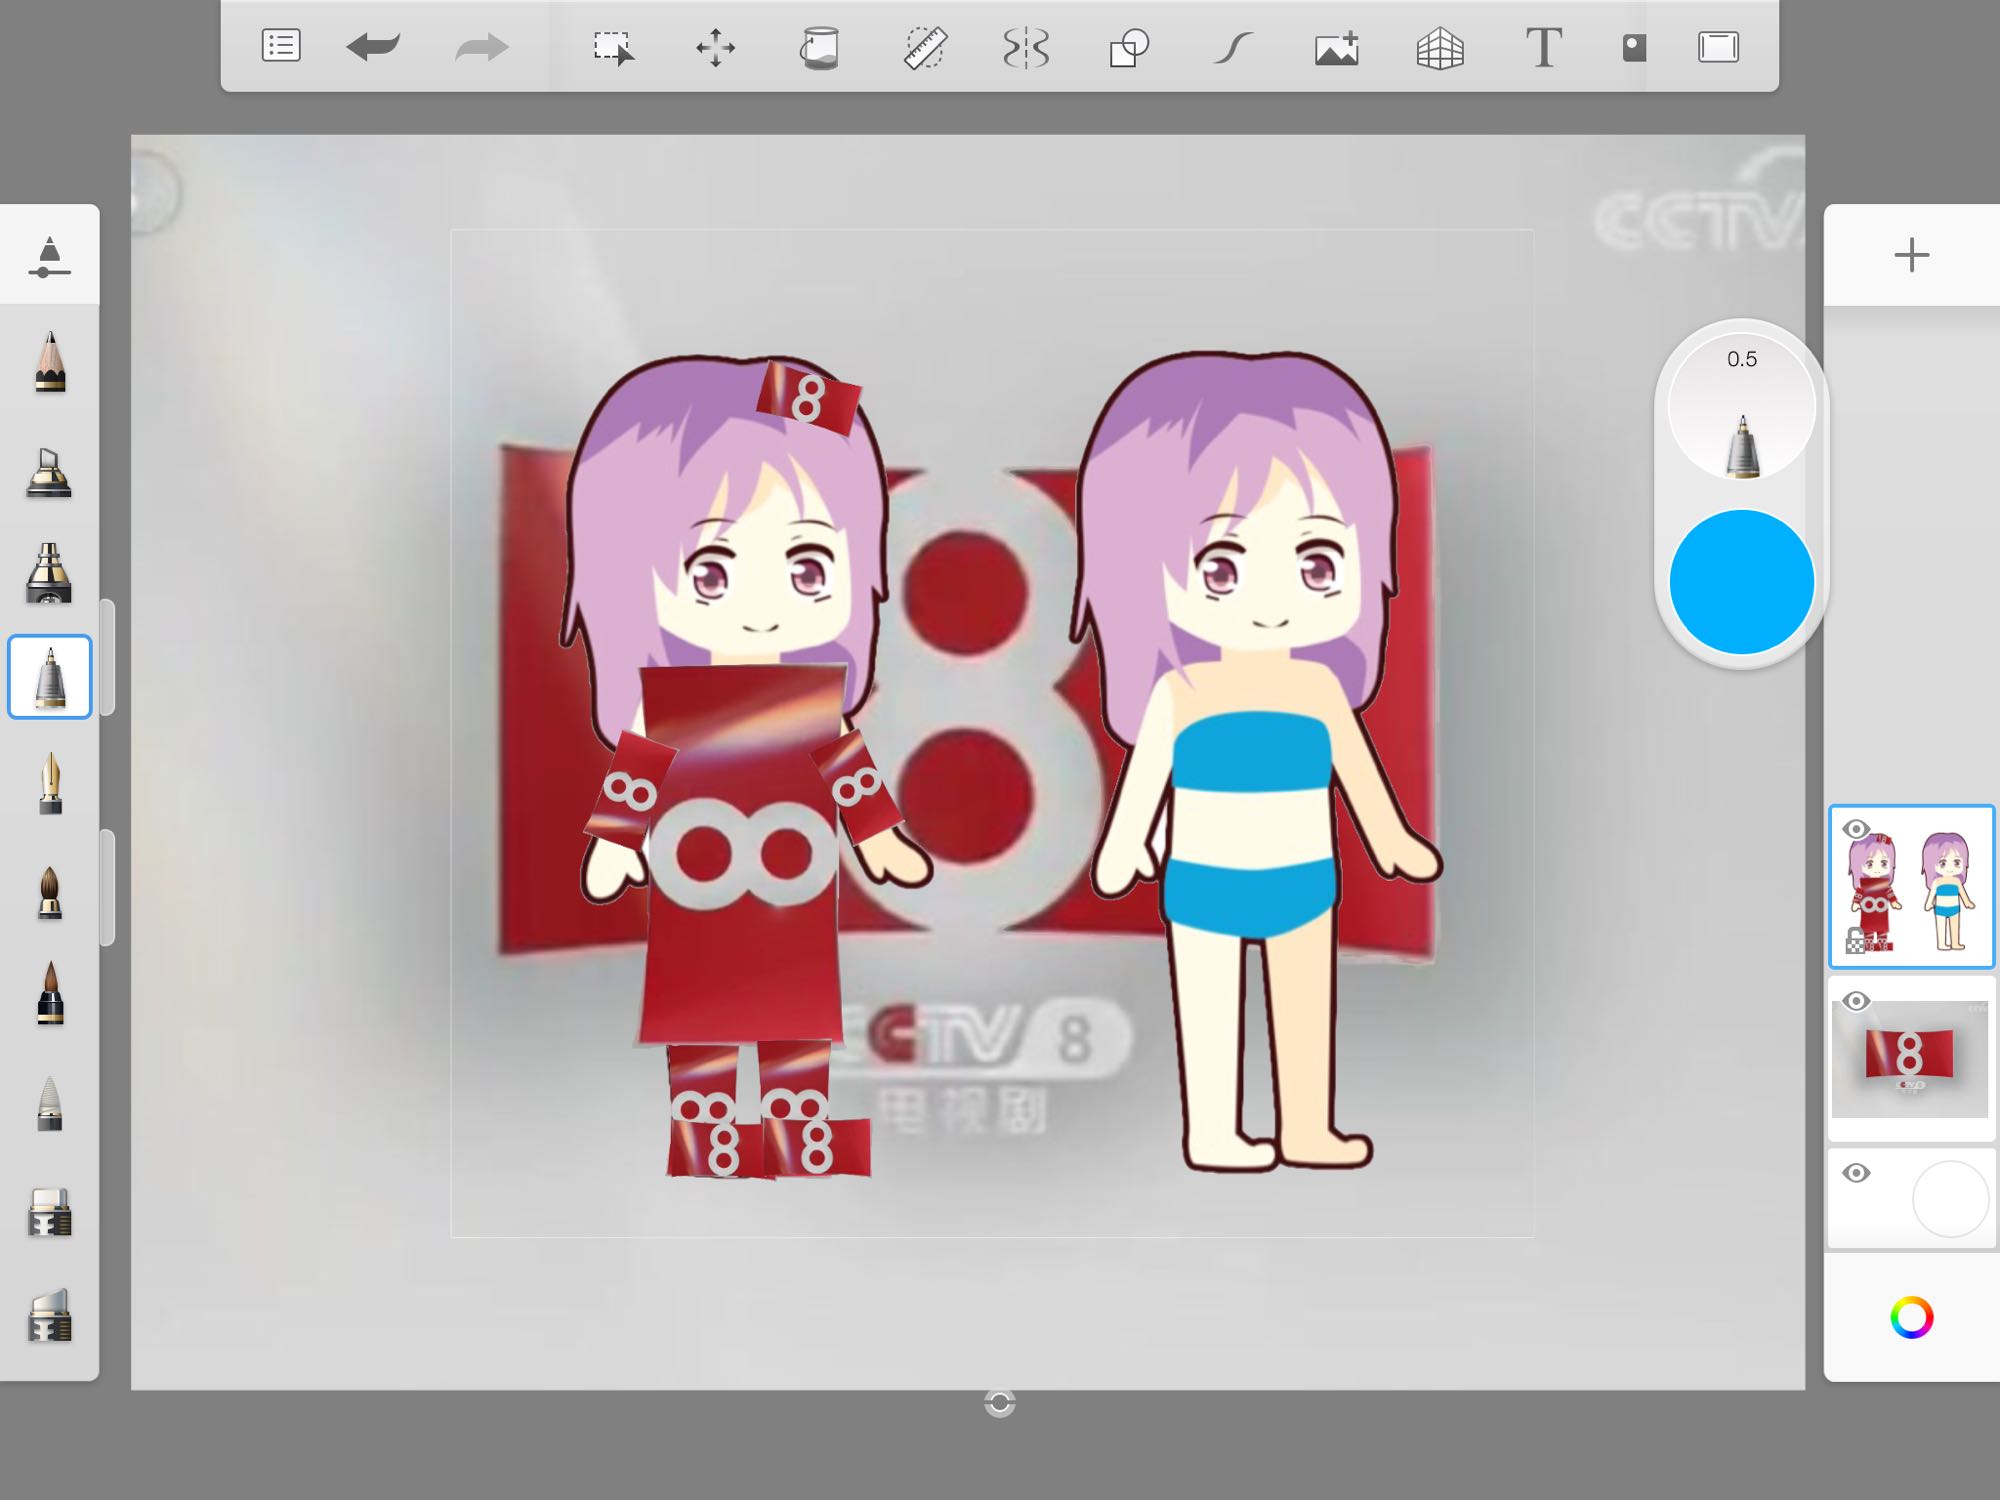Hide the character layer using its eye icon

(1856, 829)
